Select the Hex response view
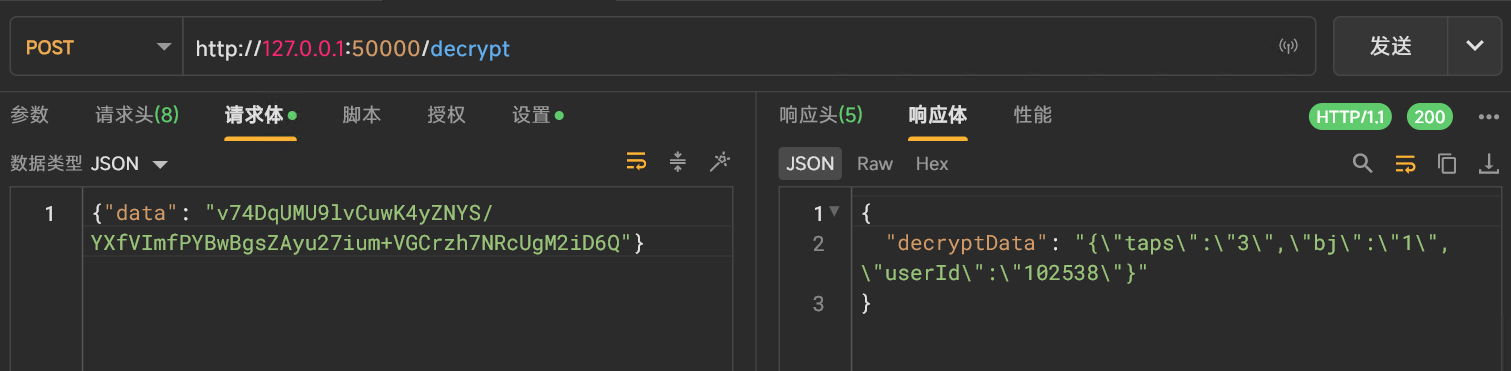This screenshot has width=1511, height=371. (x=932, y=163)
